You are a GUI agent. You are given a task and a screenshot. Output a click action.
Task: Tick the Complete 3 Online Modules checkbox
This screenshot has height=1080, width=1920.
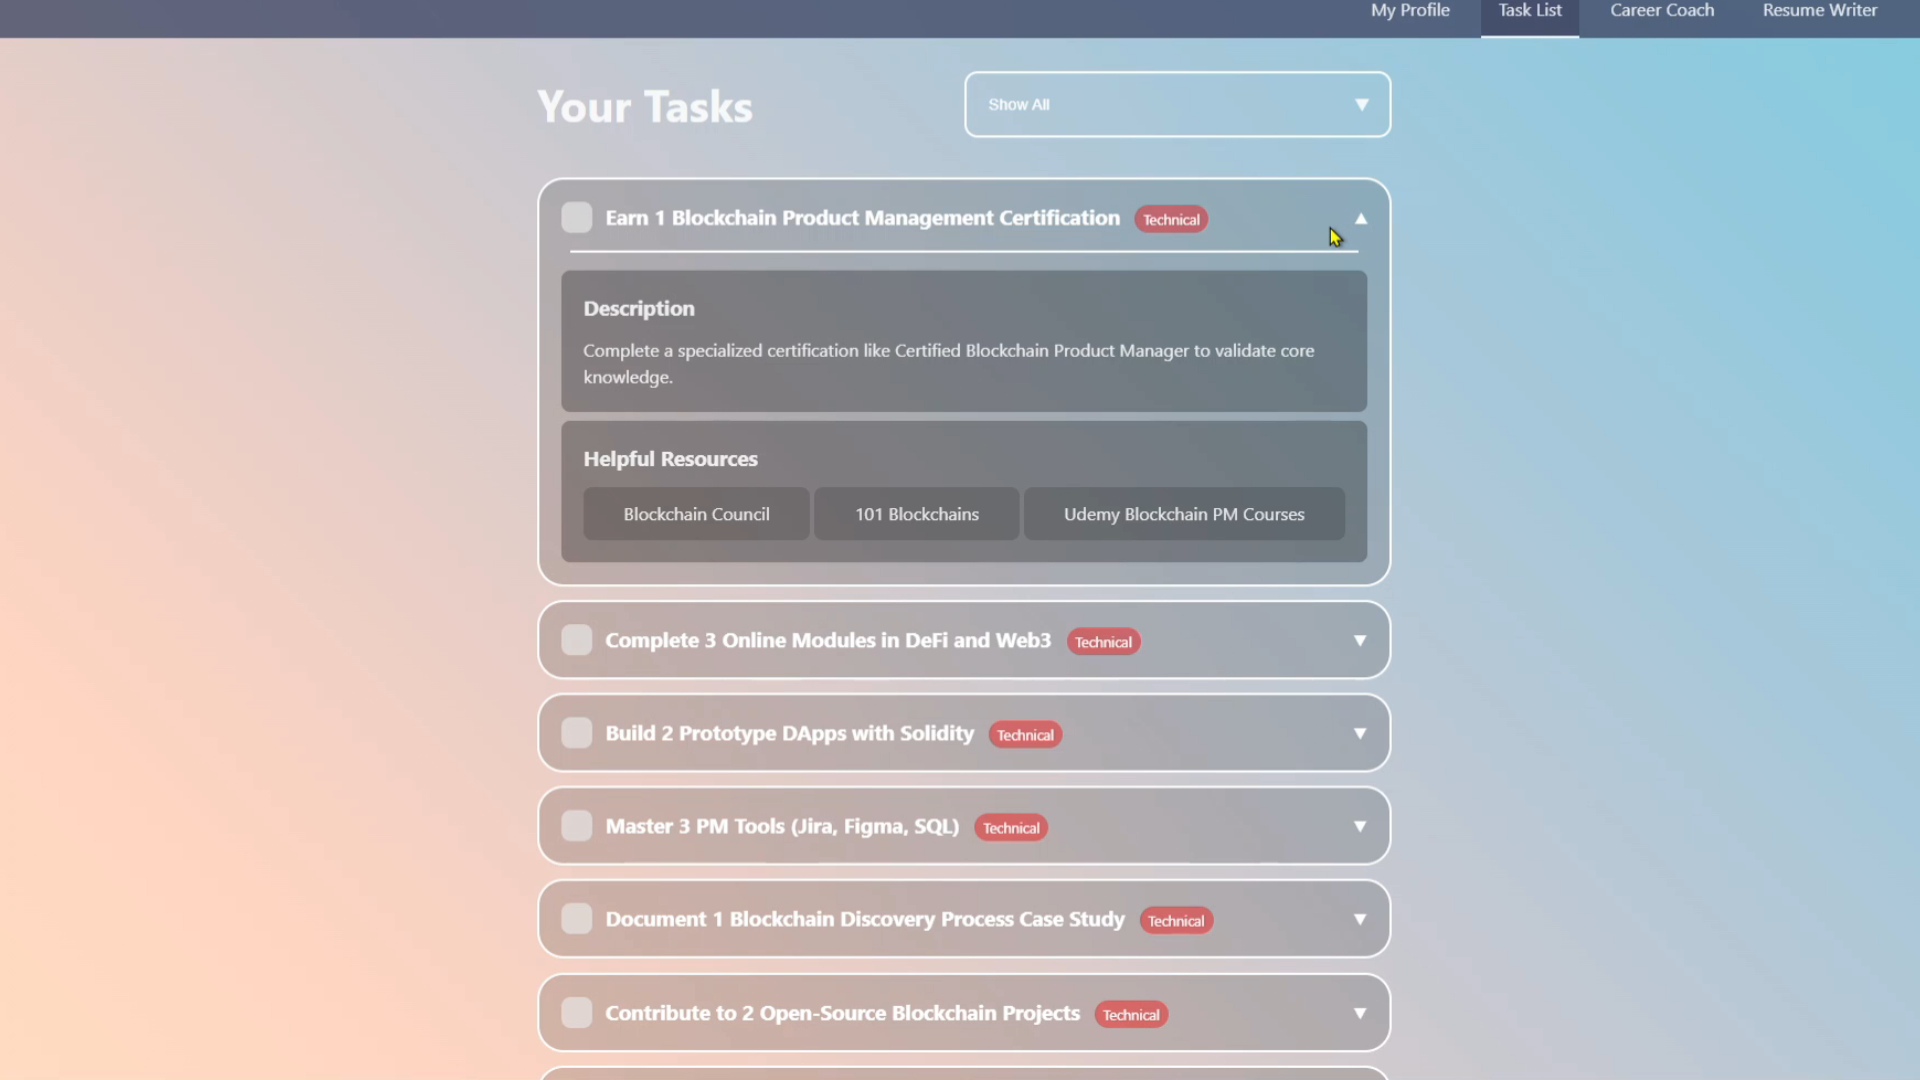point(576,640)
